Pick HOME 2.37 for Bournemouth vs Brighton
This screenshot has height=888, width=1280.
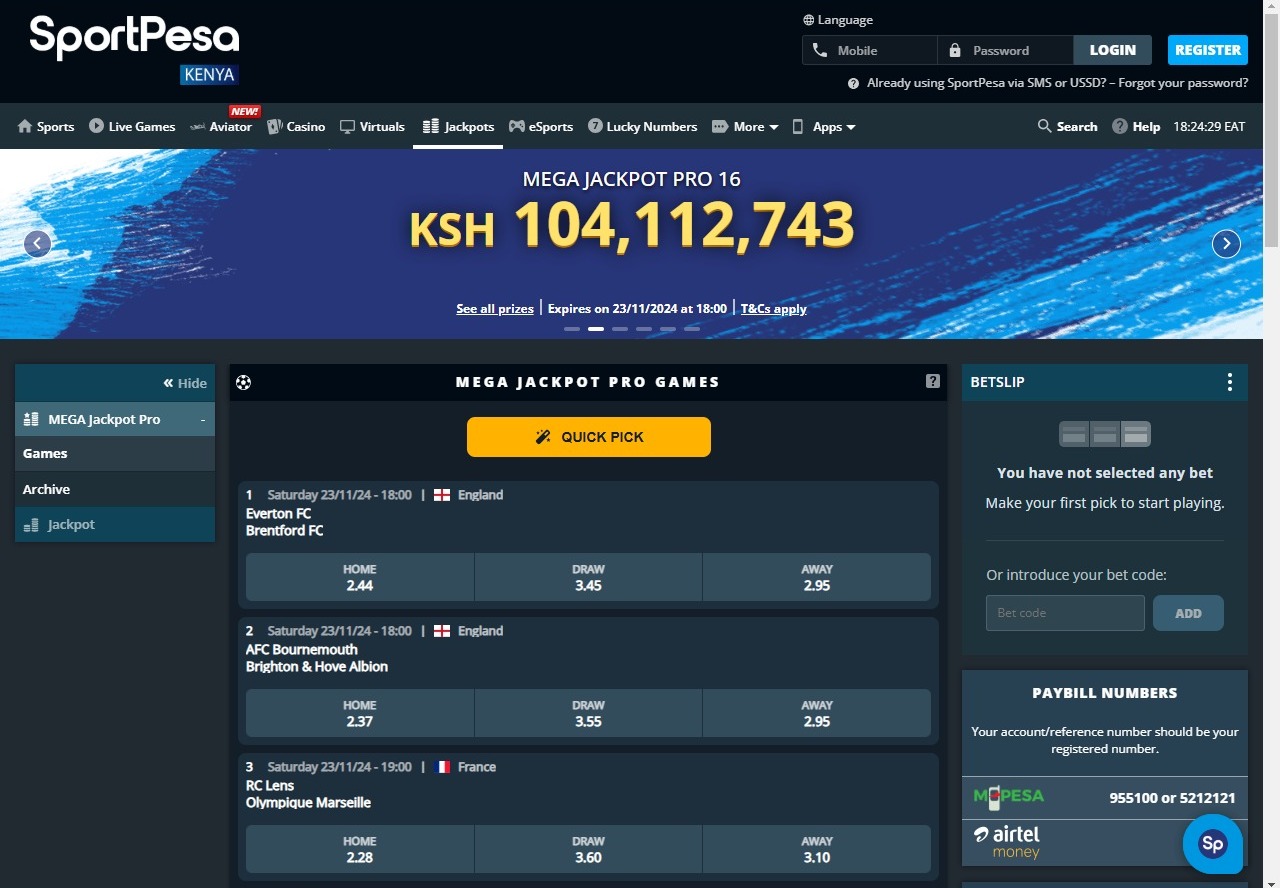coord(360,713)
